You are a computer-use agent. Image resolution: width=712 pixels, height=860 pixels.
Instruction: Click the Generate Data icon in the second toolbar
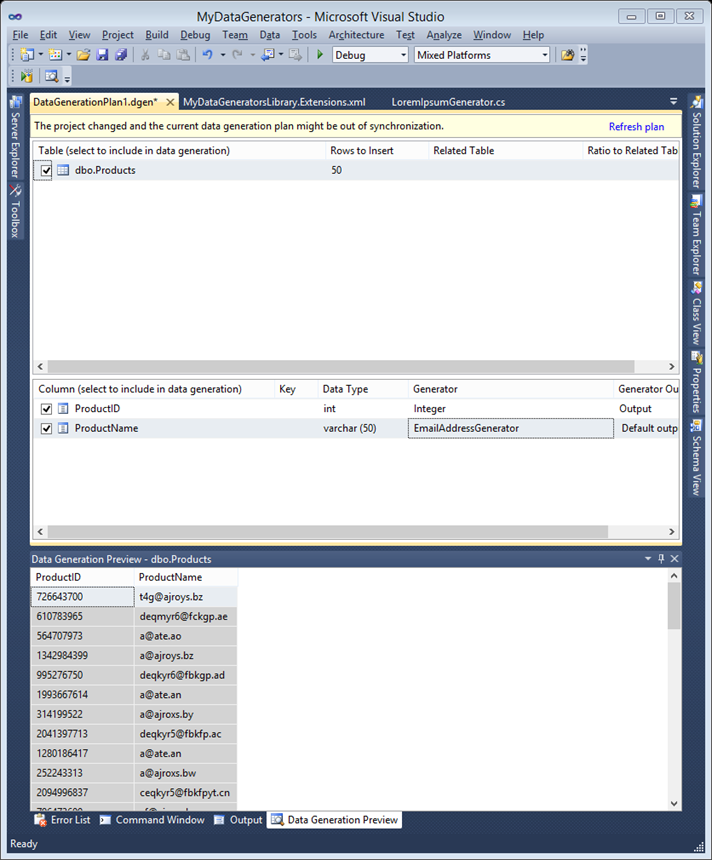click(x=26, y=76)
